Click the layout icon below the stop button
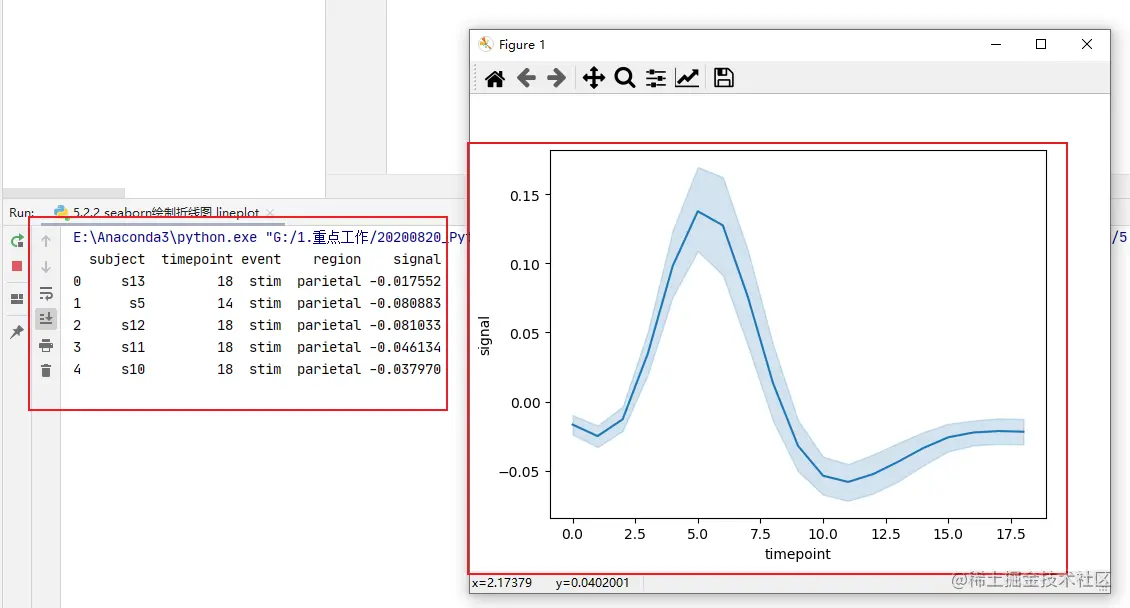1130x608 pixels. coord(17,299)
